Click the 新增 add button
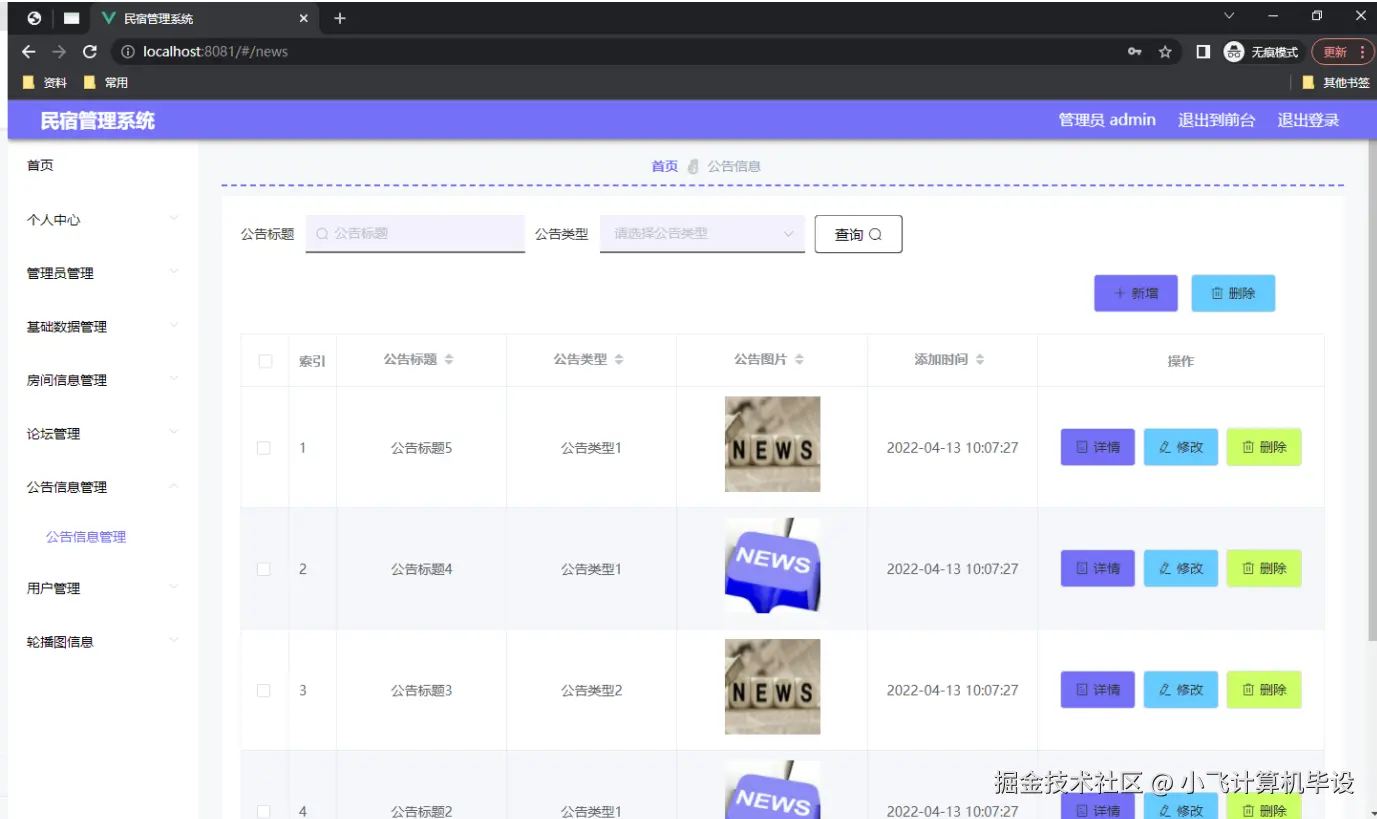Viewport: 1377px width, 819px height. pos(1135,293)
